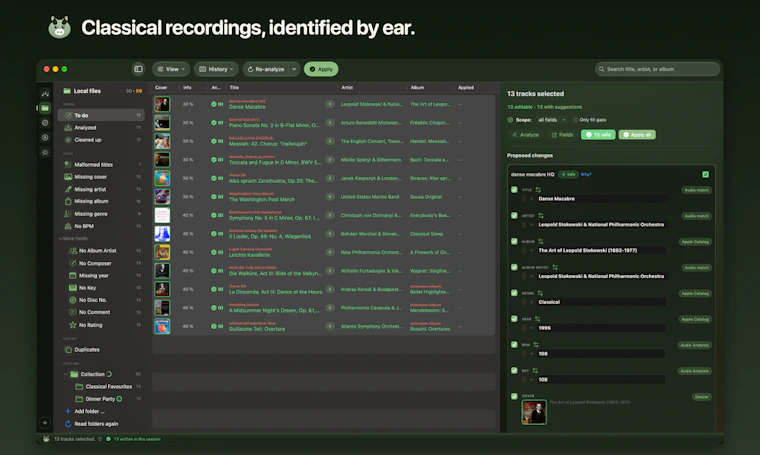Click the Analyze button in right panel
The height and width of the screenshot is (455, 760).
(525, 135)
